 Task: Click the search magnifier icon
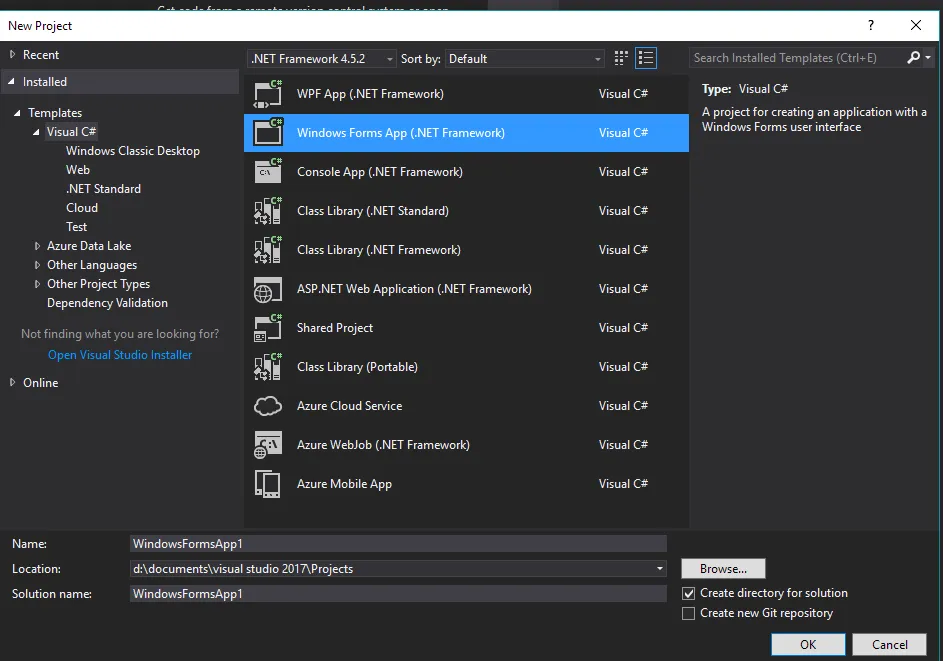coord(914,58)
